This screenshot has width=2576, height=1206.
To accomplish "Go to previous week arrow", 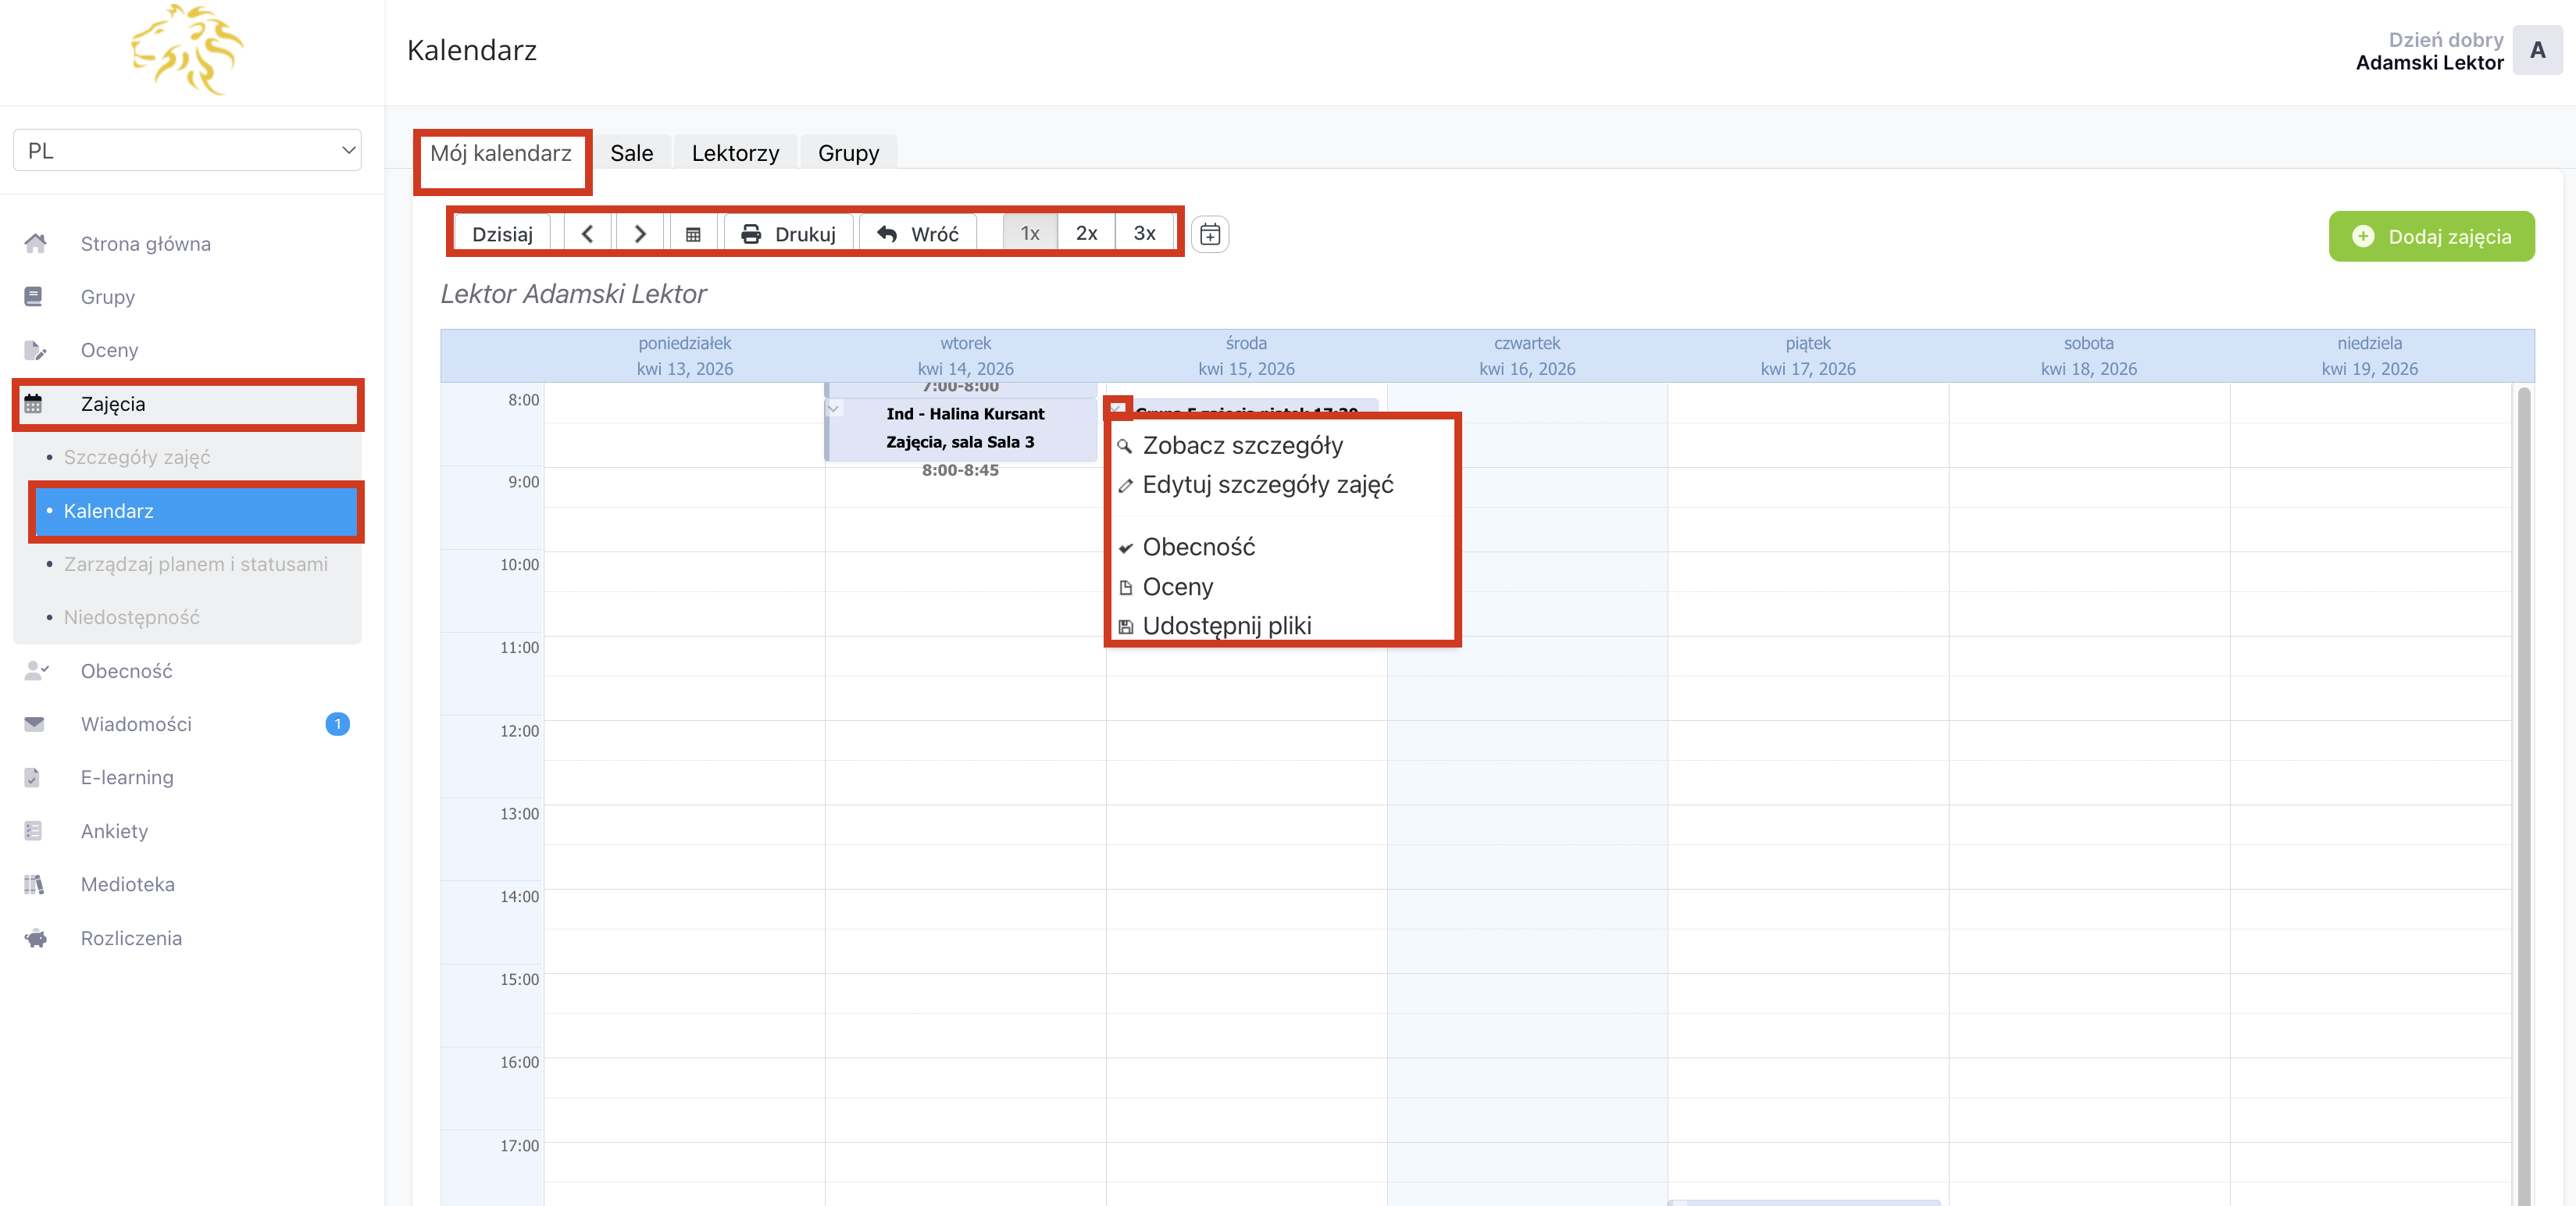I will tap(588, 234).
